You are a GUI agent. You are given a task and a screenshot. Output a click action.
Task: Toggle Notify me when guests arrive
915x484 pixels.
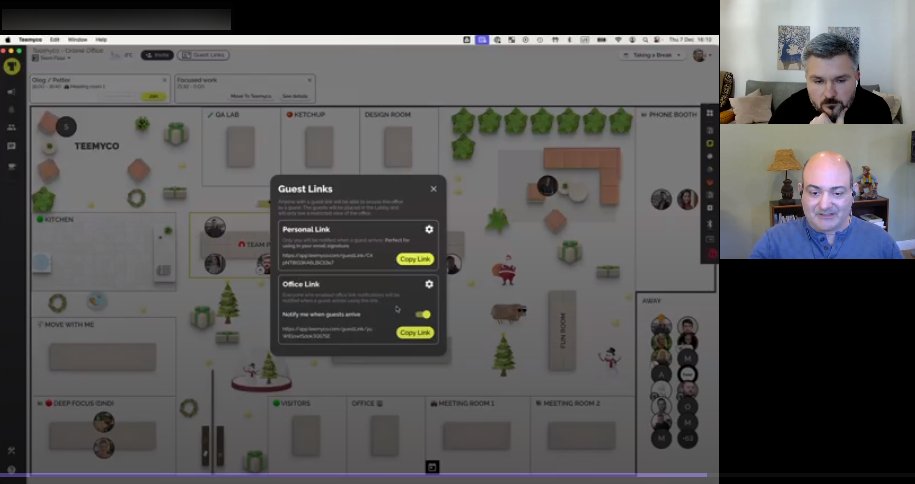click(x=423, y=314)
